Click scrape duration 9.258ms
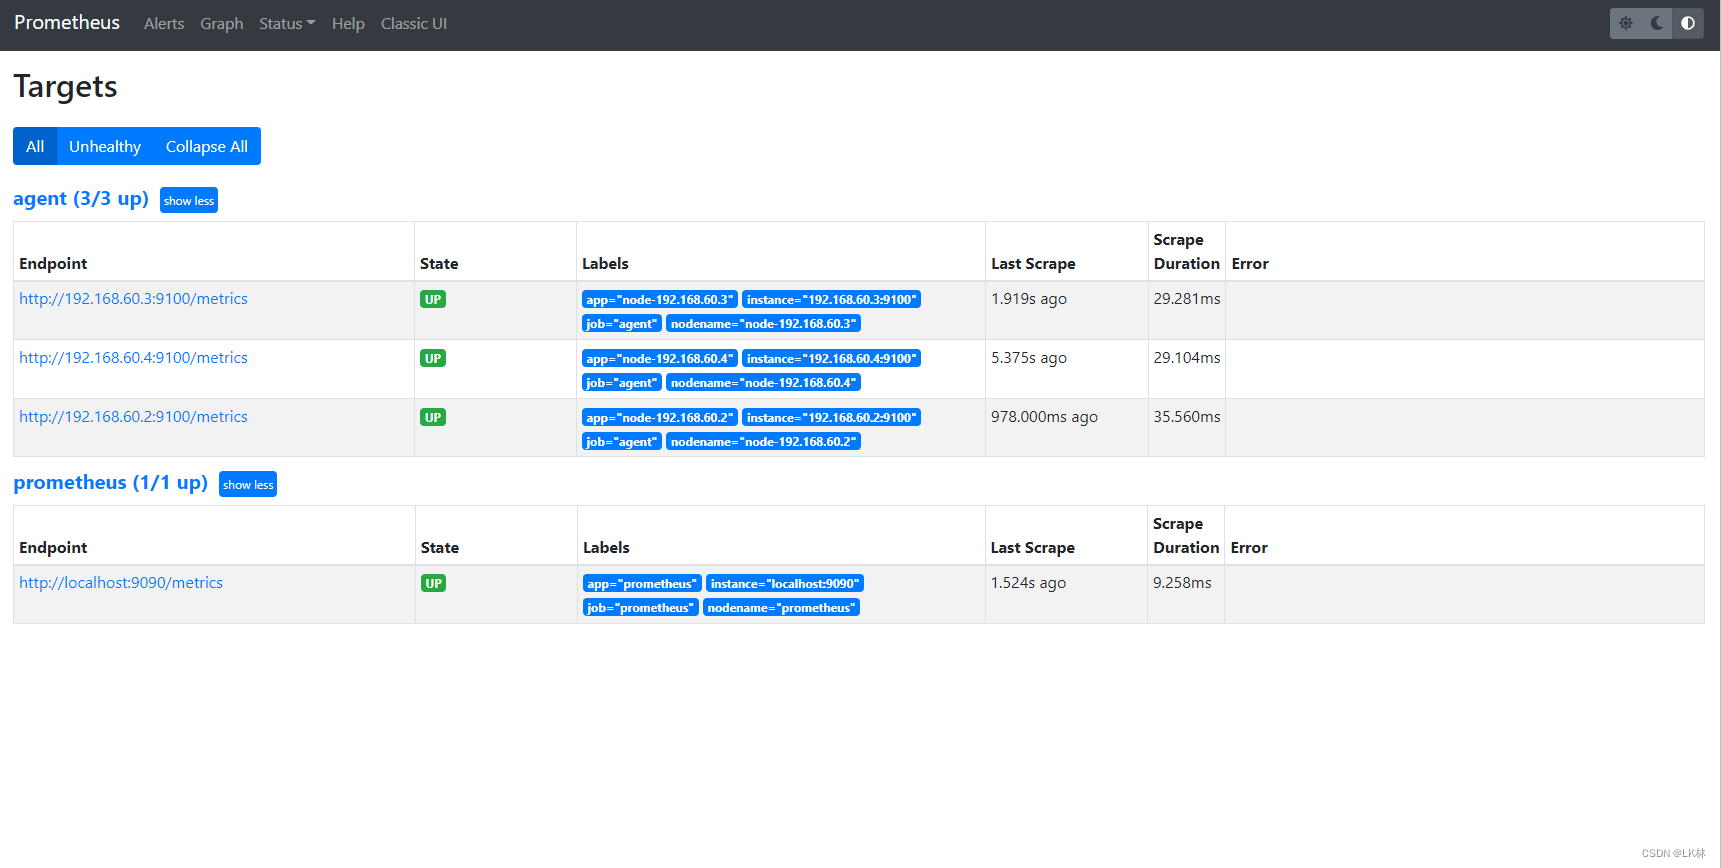This screenshot has height=868, width=1721. tap(1182, 582)
